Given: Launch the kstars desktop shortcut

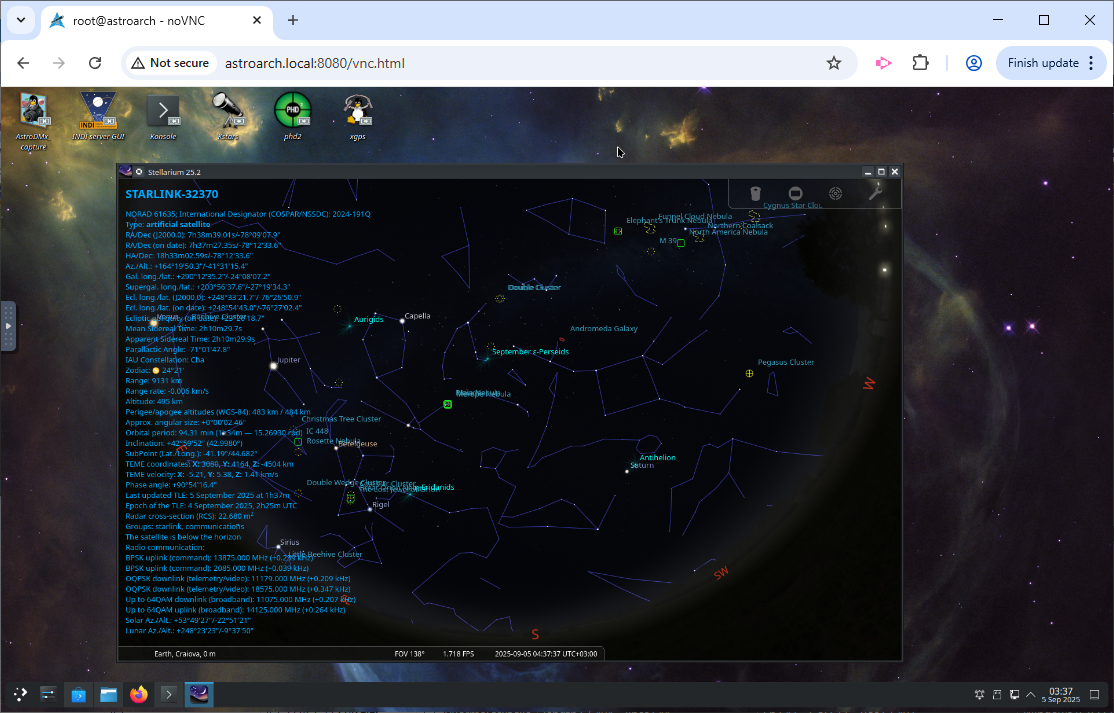Looking at the screenshot, I should [228, 116].
